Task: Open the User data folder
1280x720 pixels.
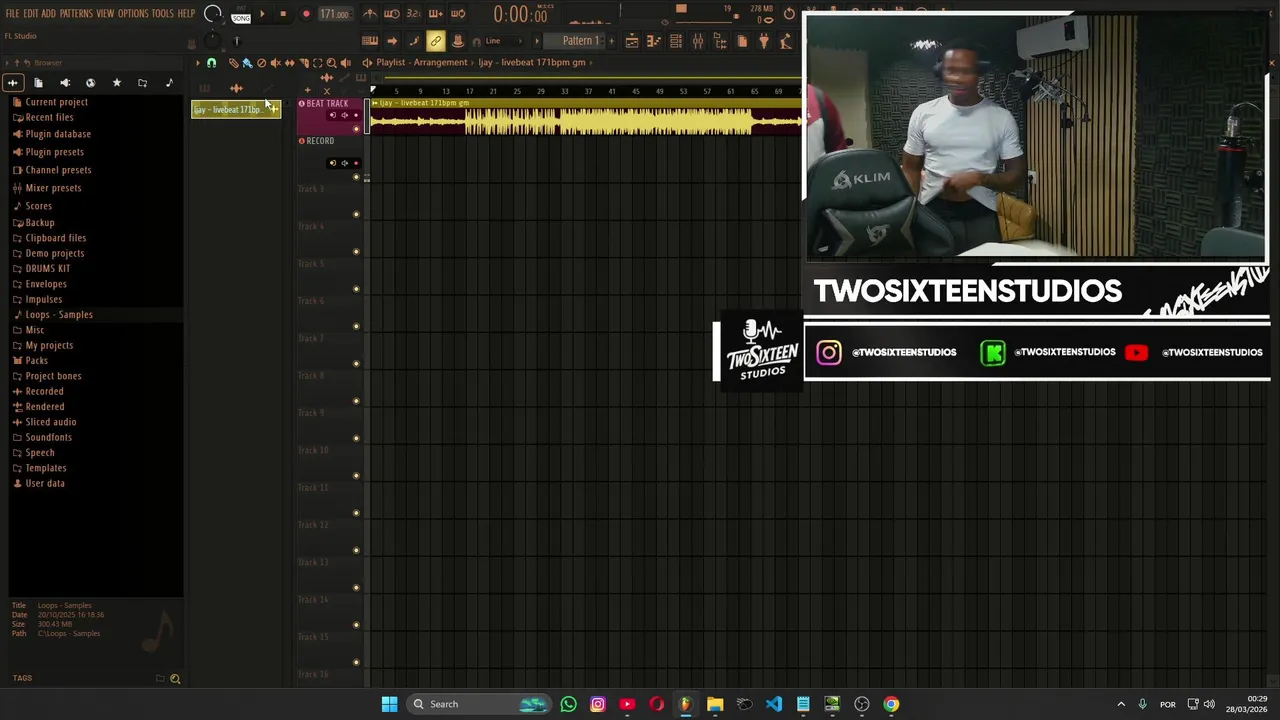Action: tap(44, 484)
